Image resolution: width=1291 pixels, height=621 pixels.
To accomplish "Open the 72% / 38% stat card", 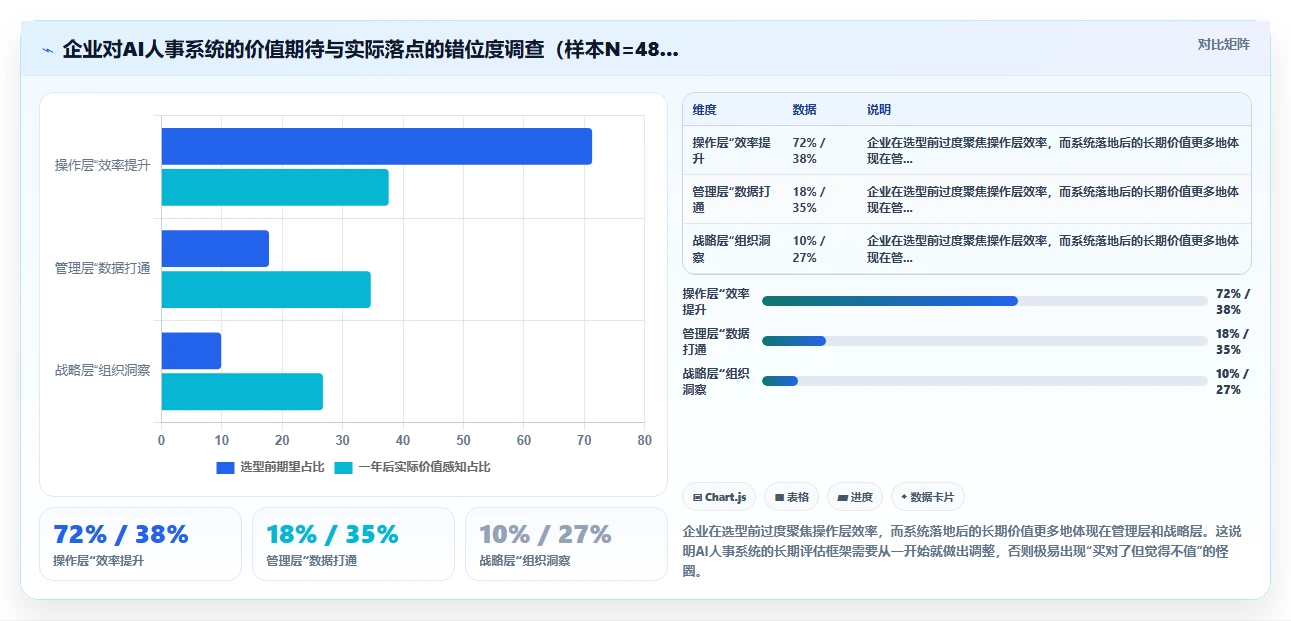I will (140, 544).
